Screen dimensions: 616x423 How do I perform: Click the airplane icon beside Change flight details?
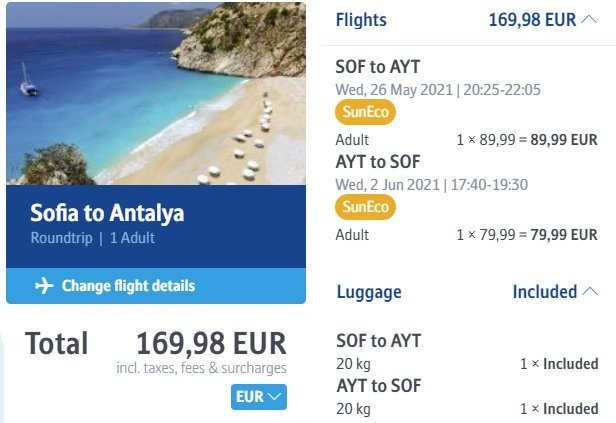tap(44, 286)
